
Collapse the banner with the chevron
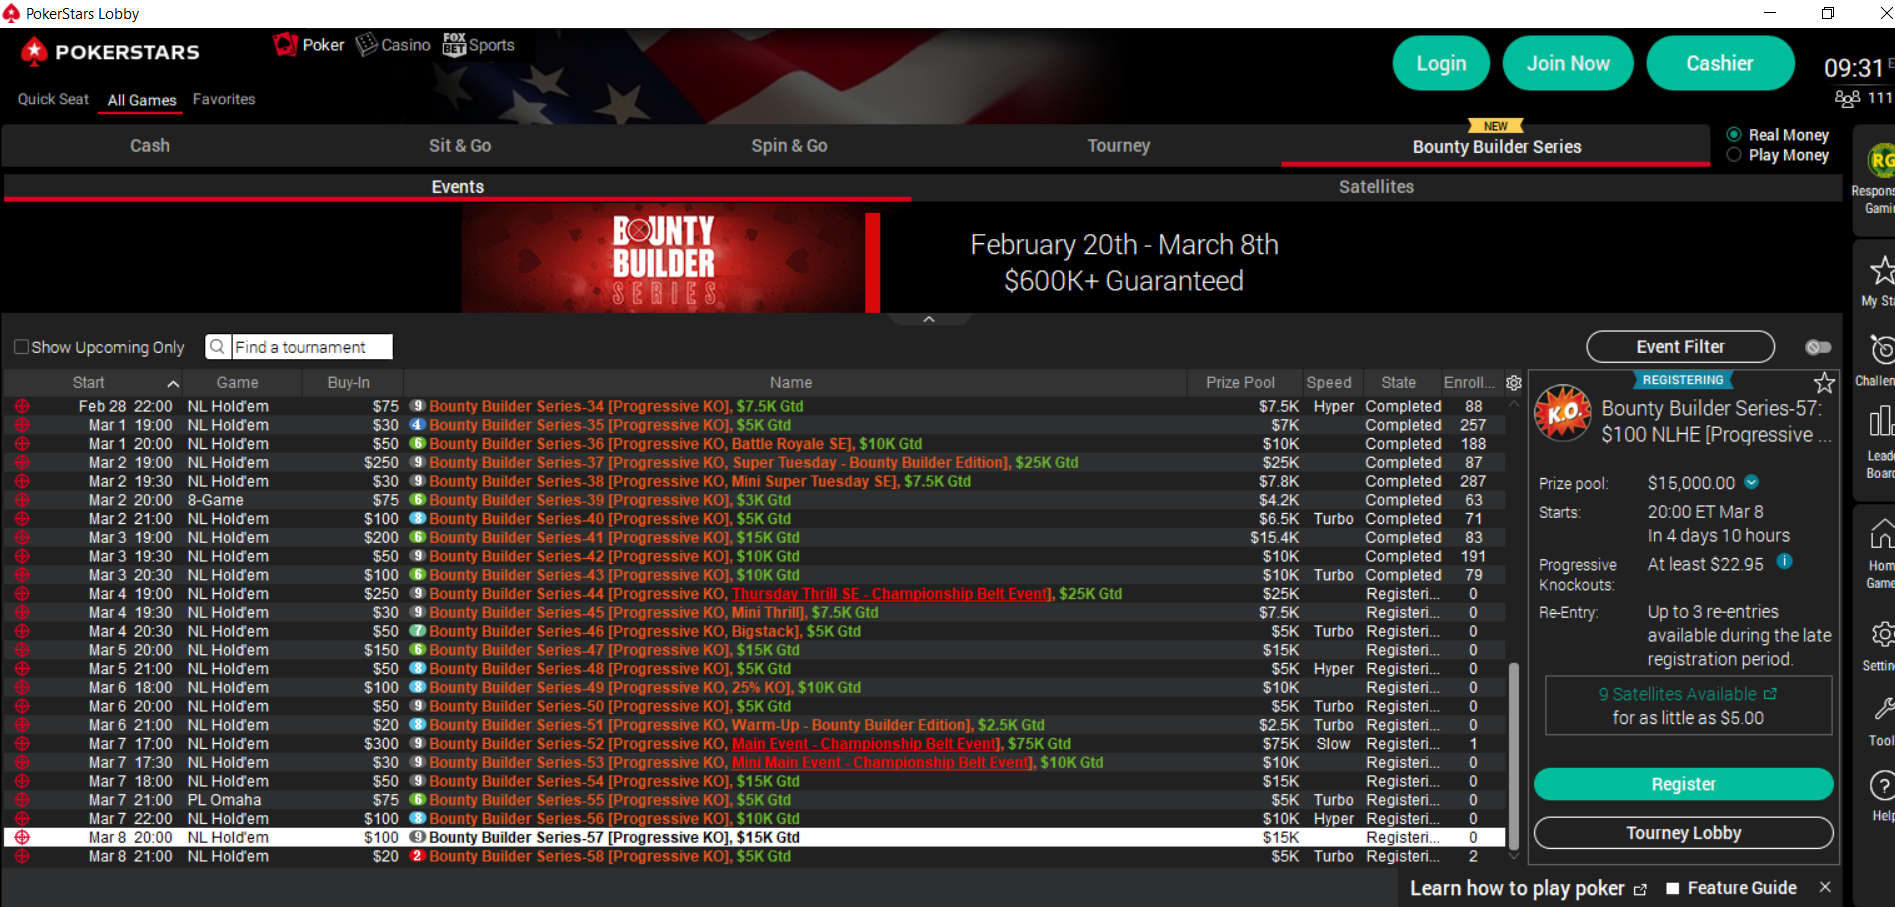coord(929,319)
